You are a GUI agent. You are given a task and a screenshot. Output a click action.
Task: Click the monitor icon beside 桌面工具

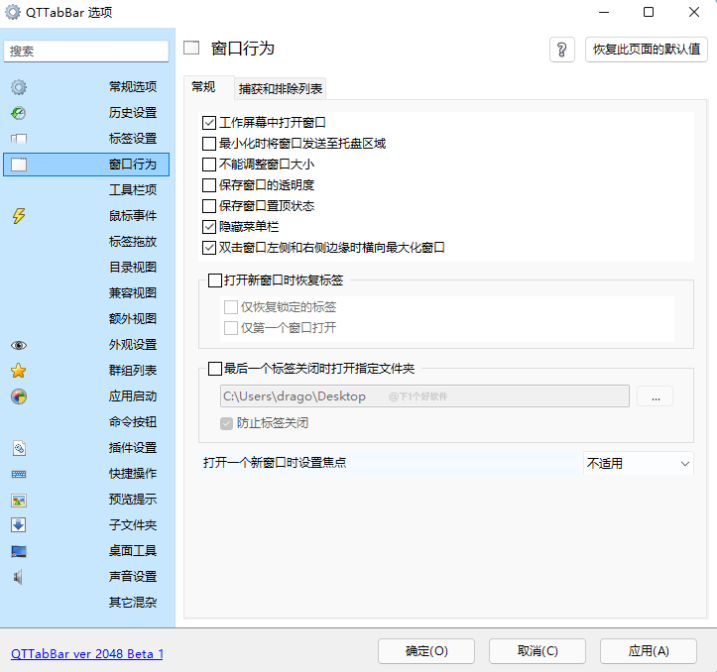(19, 551)
